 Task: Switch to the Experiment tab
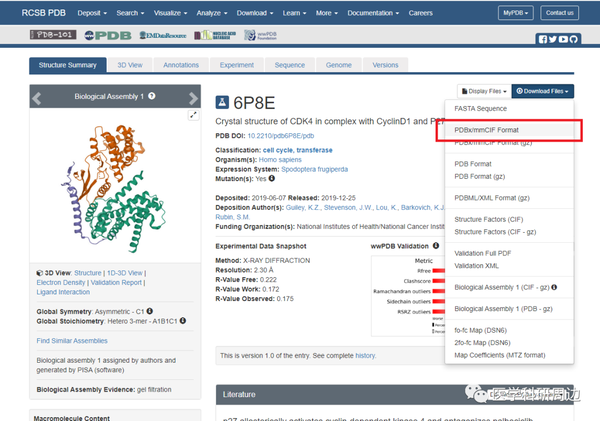click(236, 65)
